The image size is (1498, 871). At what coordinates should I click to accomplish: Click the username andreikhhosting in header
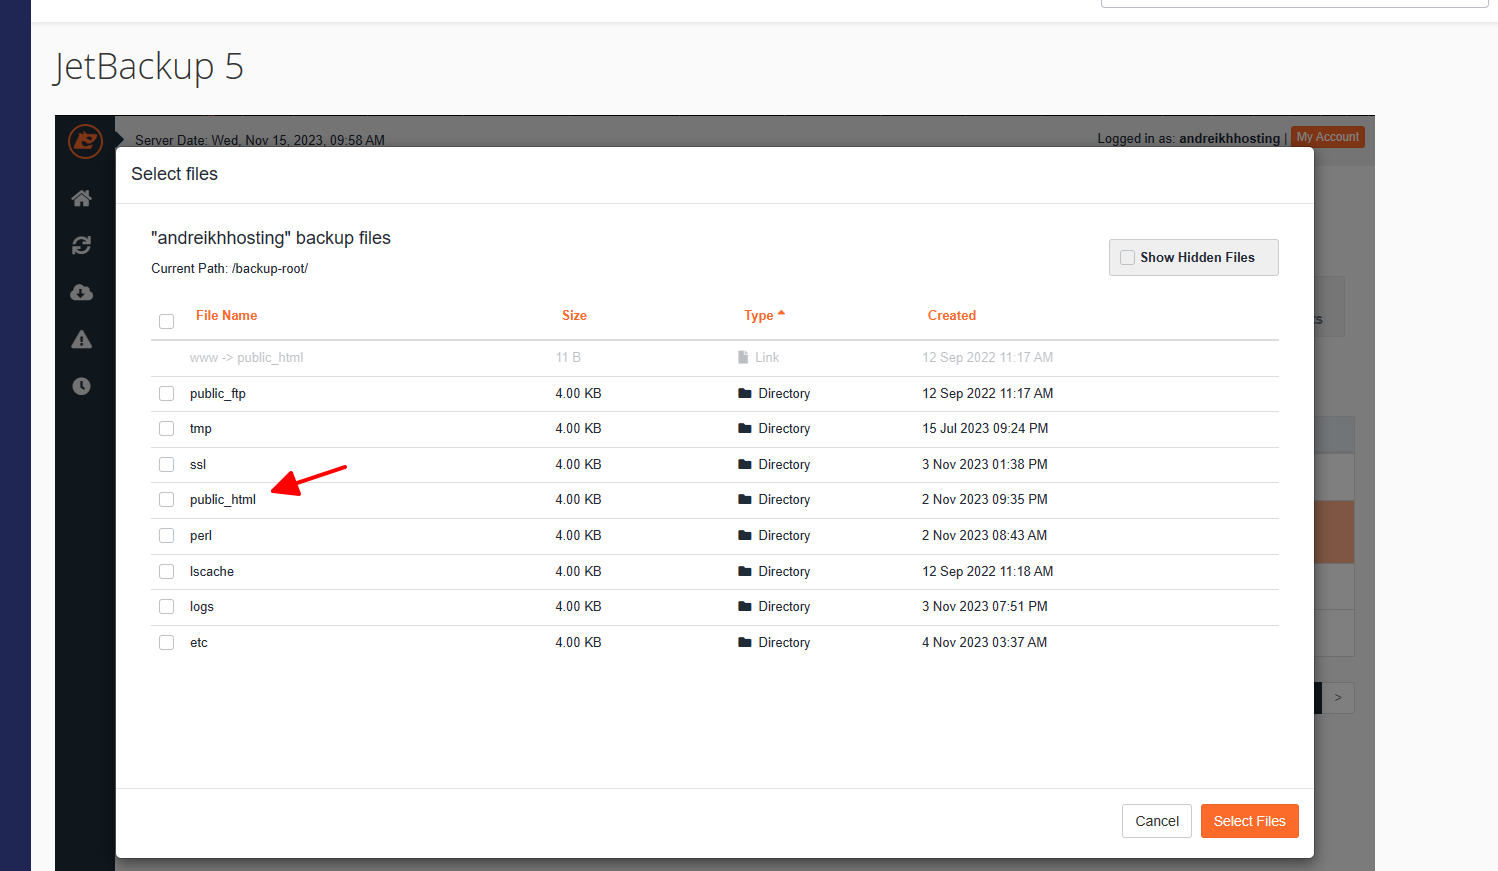coord(1229,138)
